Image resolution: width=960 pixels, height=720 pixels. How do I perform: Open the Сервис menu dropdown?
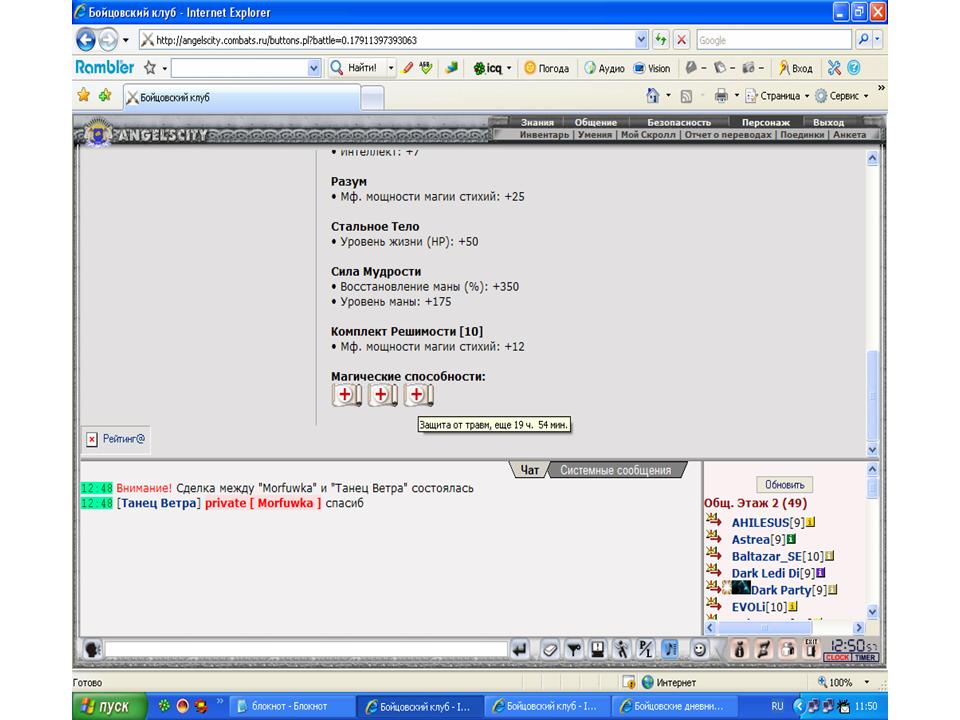point(842,96)
